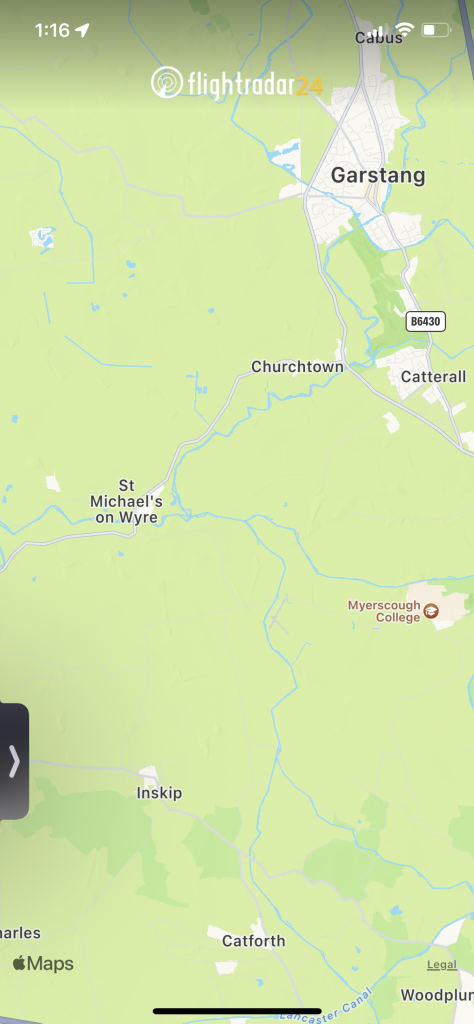
Task: Tap the Flightradar24 radar logo icon
Action: pos(167,83)
